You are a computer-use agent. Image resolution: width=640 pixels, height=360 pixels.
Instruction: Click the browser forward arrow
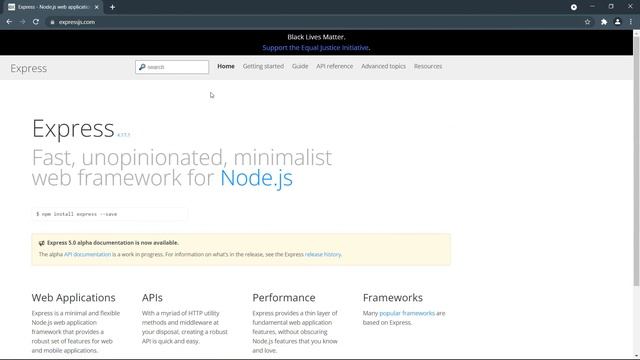[x=22, y=22]
